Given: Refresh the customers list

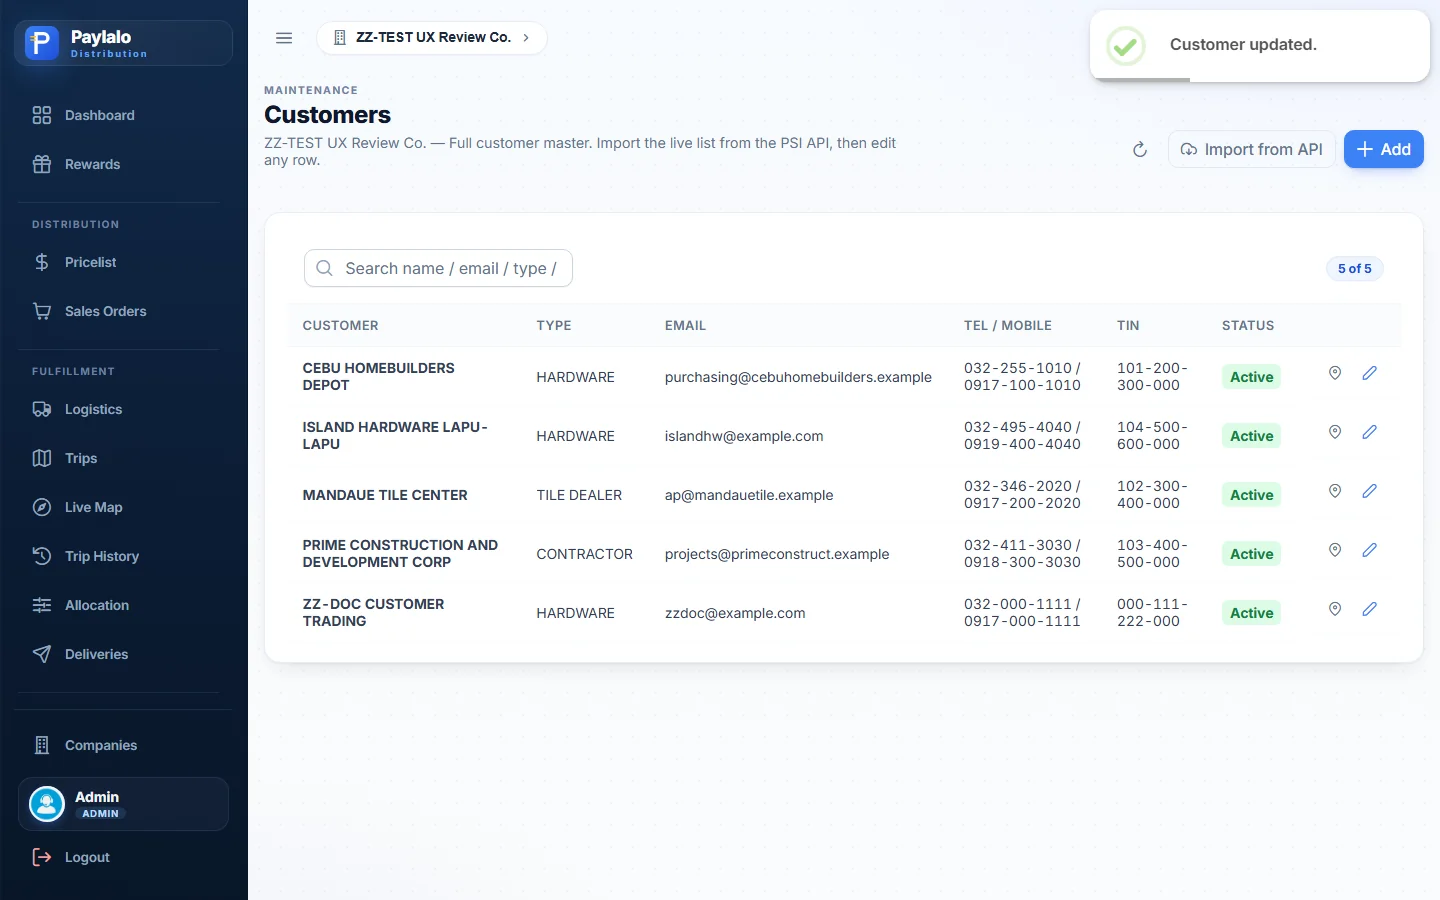Looking at the screenshot, I should click(1139, 150).
